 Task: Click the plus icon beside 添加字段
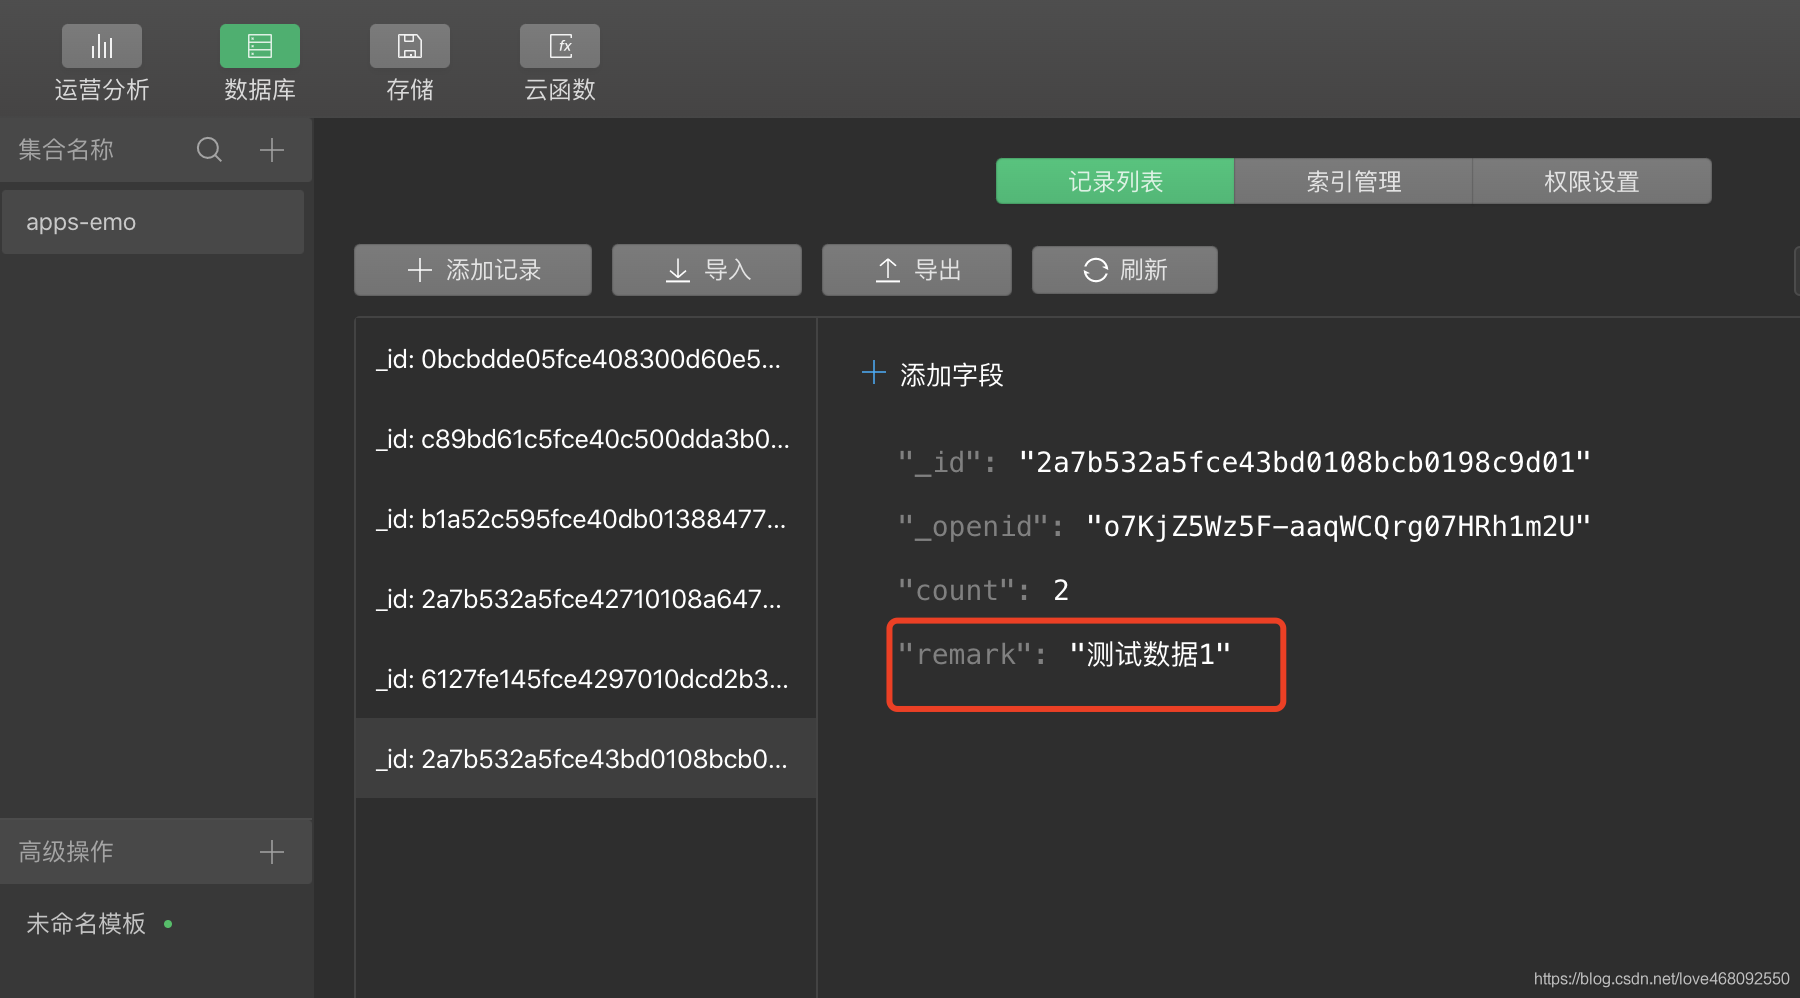pyautogui.click(x=873, y=372)
